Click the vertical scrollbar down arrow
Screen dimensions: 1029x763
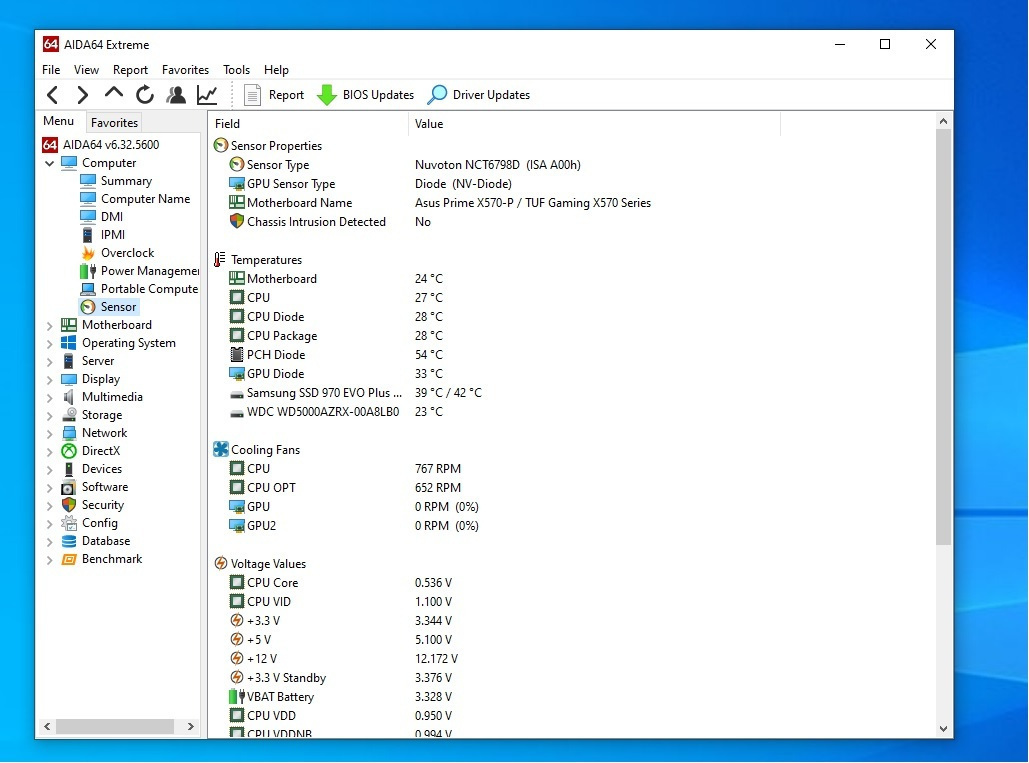(x=943, y=729)
